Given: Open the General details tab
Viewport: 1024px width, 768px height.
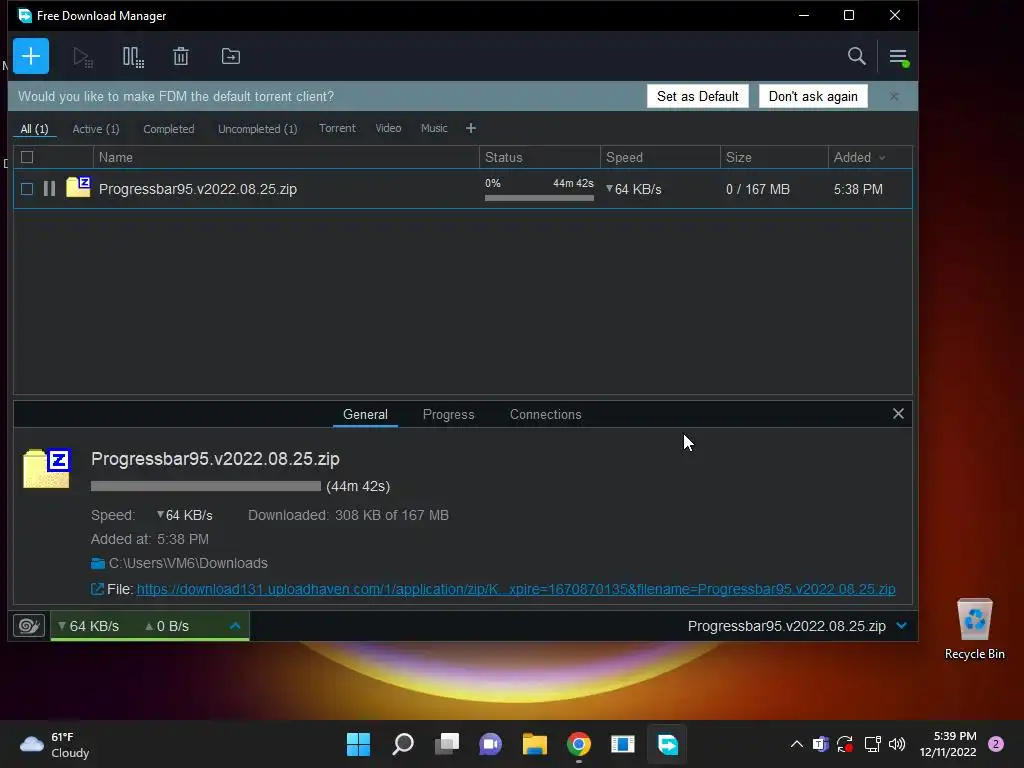Looking at the screenshot, I should (365, 414).
